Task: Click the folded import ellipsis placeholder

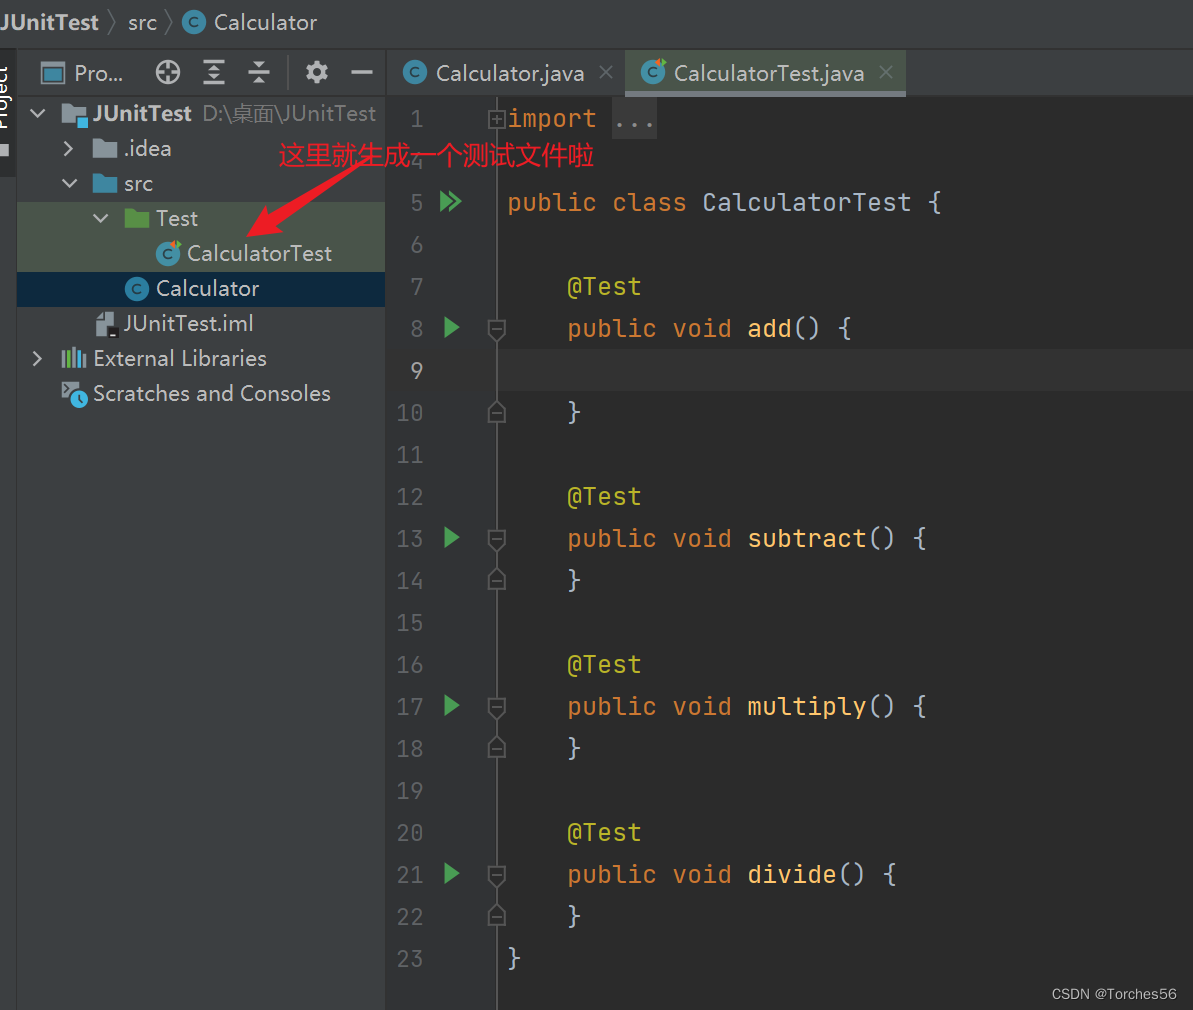Action: pos(635,120)
